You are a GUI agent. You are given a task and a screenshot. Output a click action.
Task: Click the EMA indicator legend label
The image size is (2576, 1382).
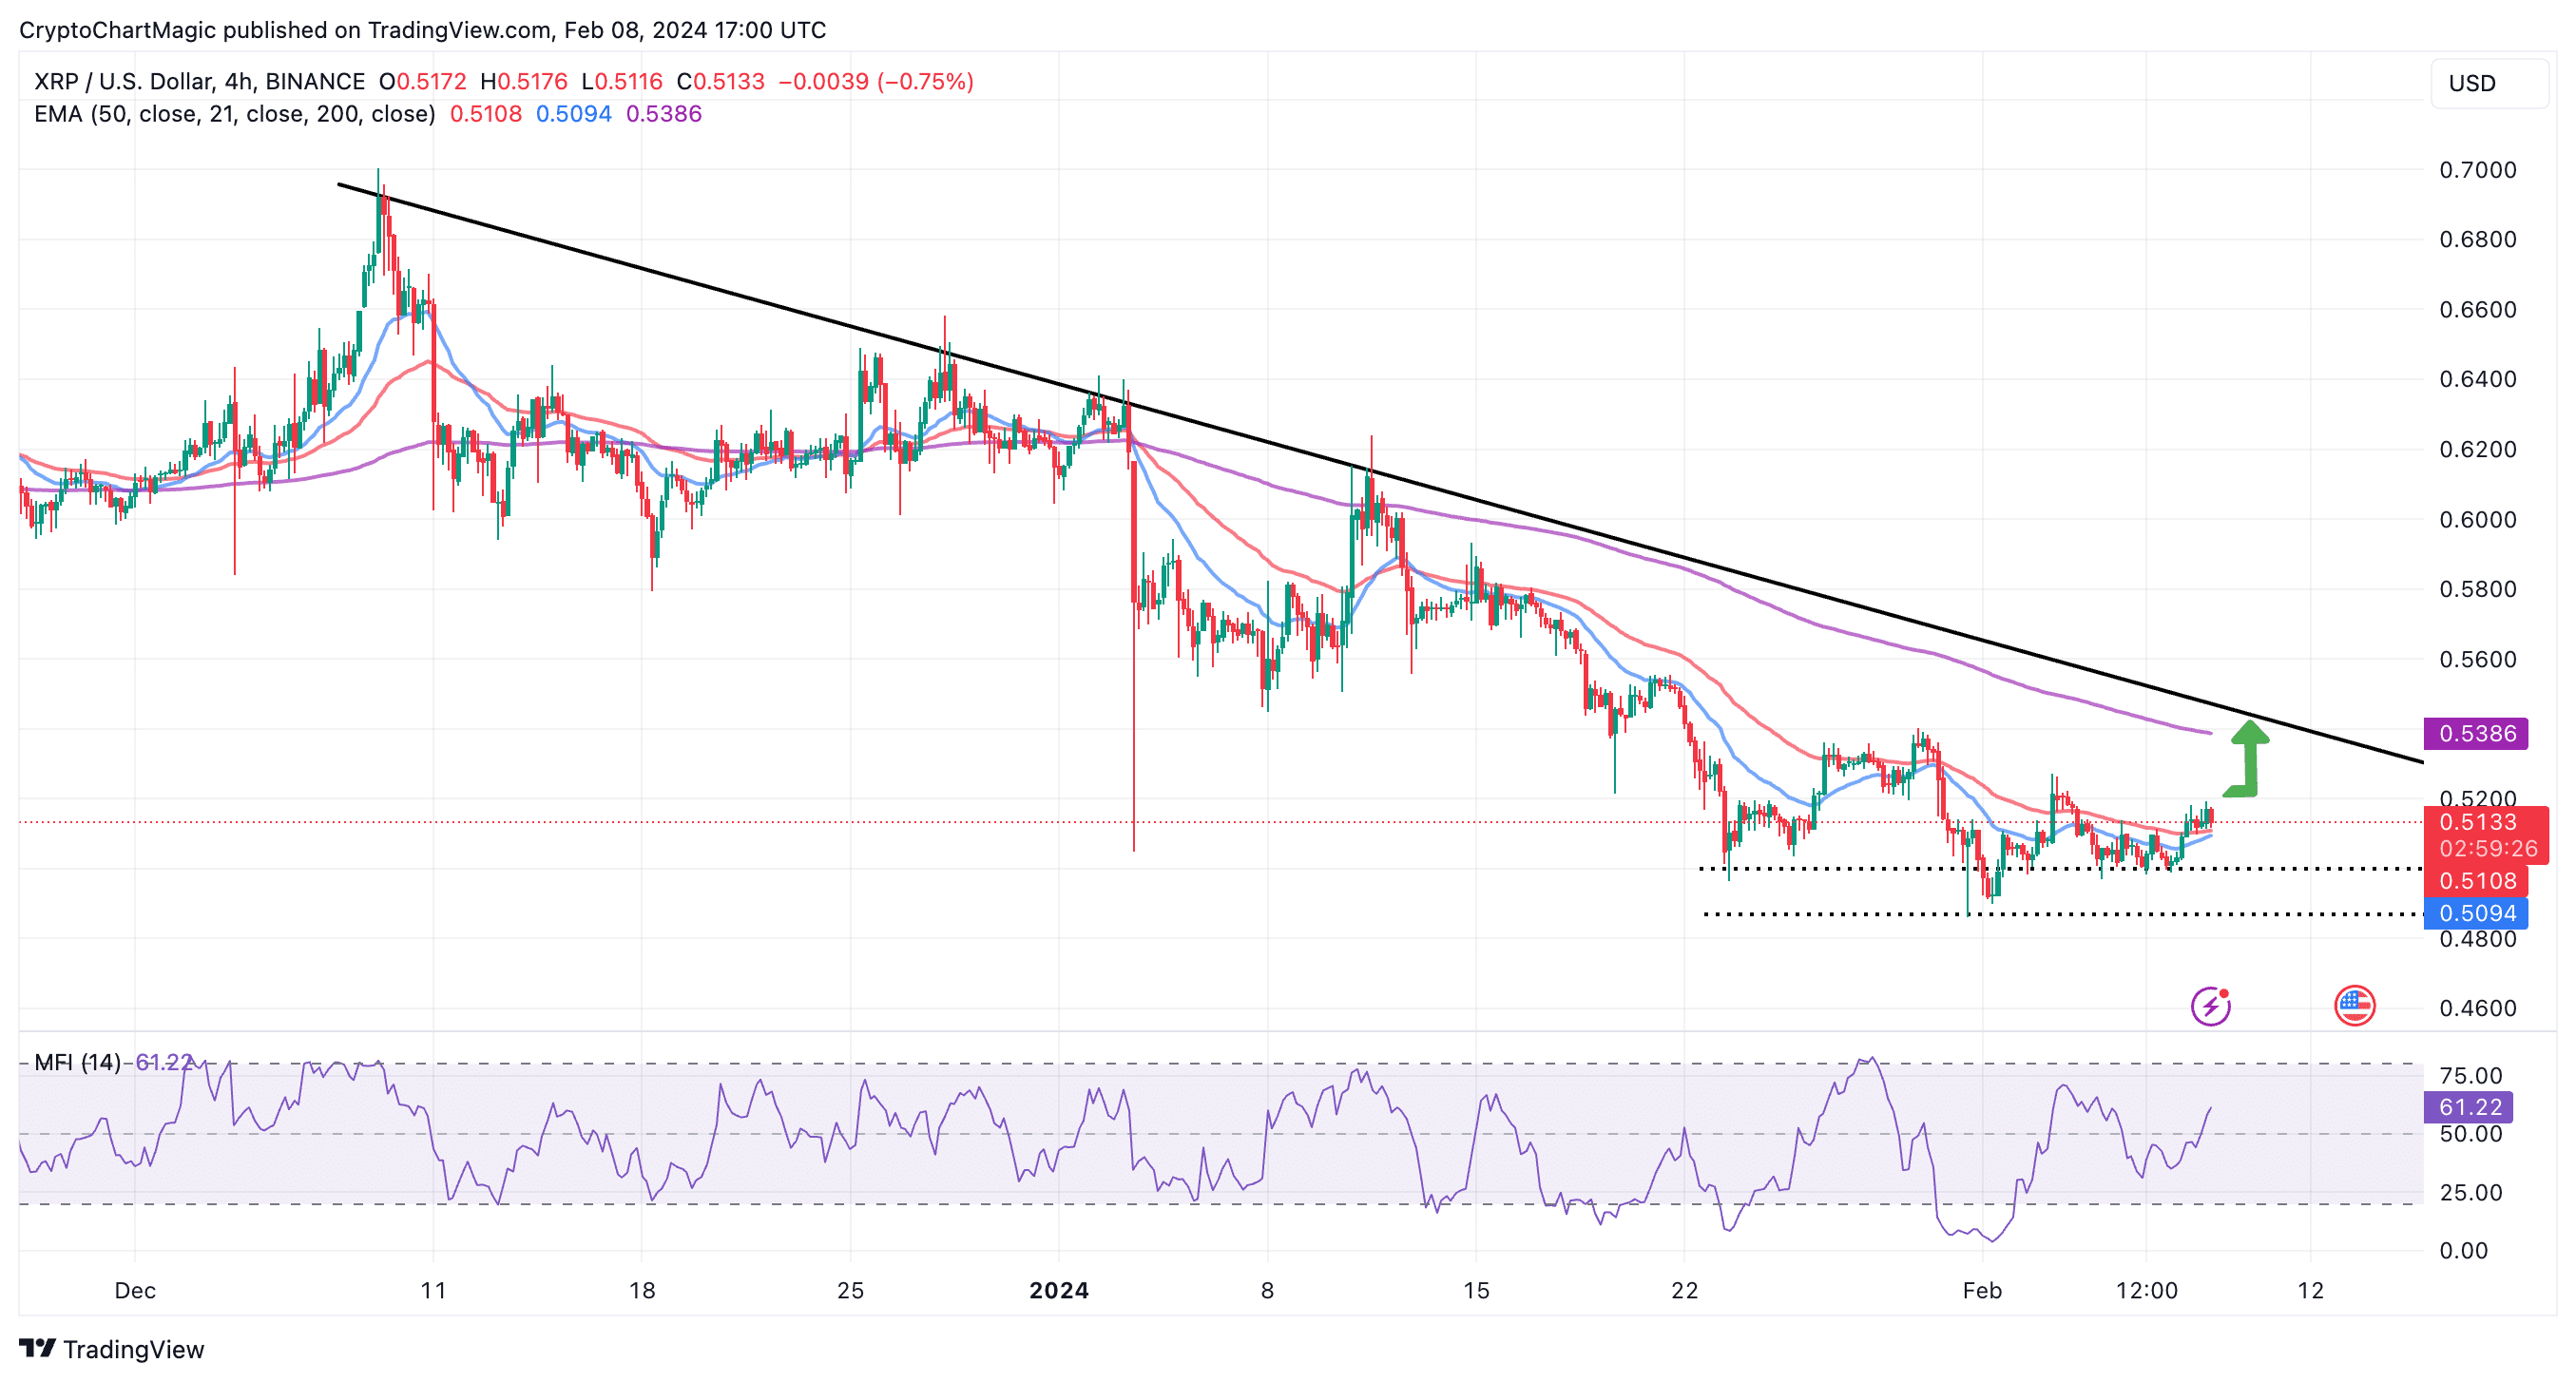(234, 114)
